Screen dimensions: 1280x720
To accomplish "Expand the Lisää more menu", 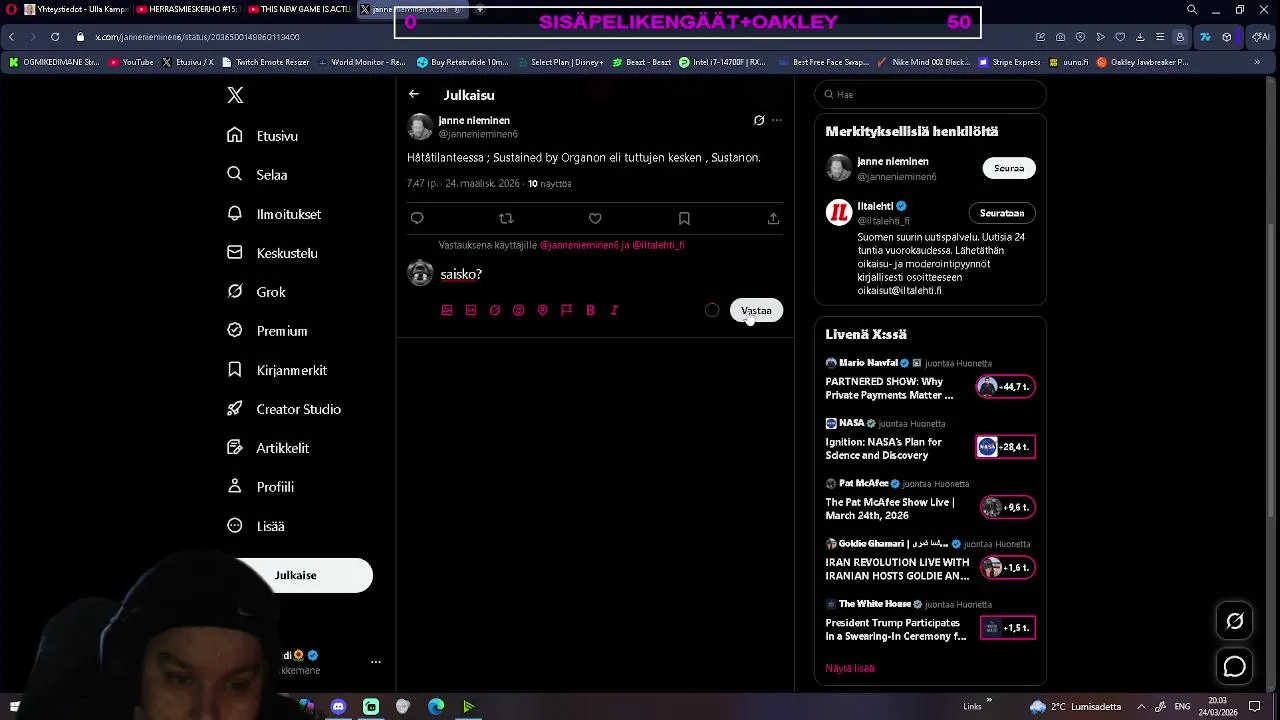I will pos(256,526).
